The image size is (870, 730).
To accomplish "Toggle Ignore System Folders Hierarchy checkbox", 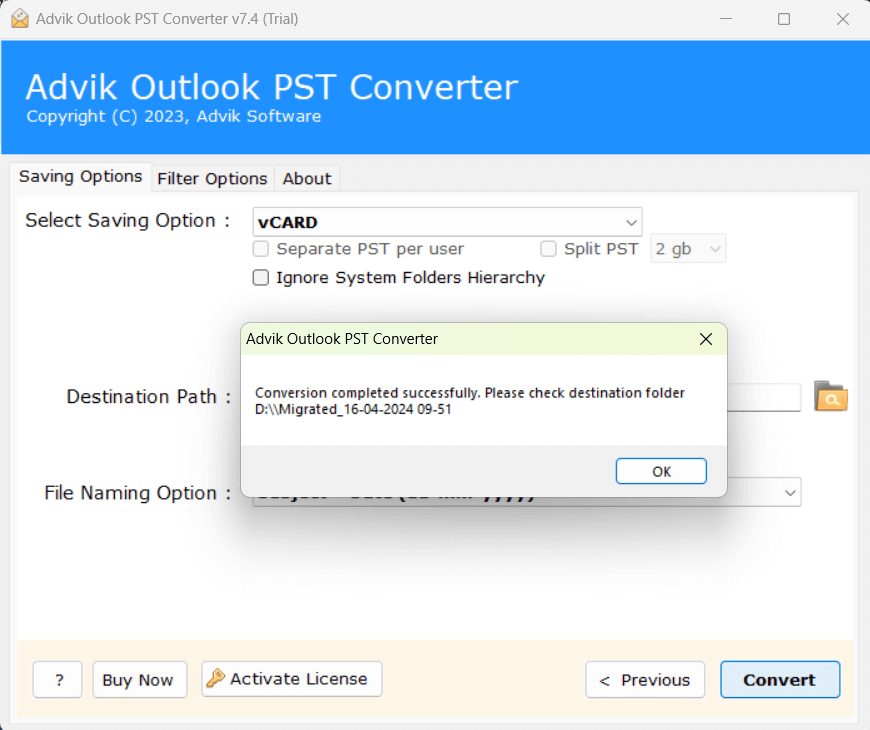I will coord(261,277).
